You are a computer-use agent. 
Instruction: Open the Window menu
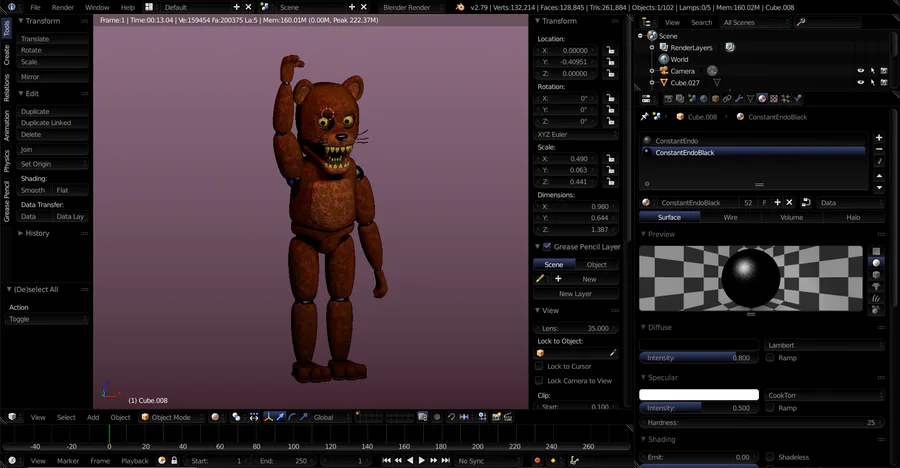pos(97,7)
